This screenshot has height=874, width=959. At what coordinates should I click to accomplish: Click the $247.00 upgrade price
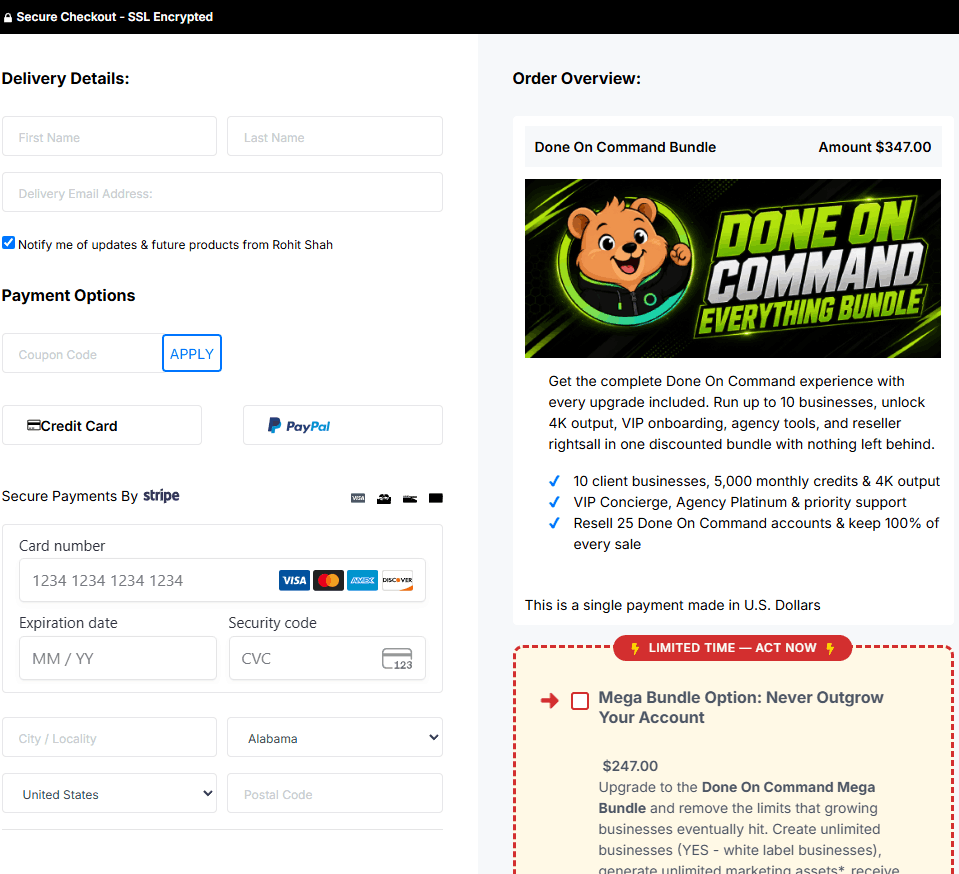point(630,766)
